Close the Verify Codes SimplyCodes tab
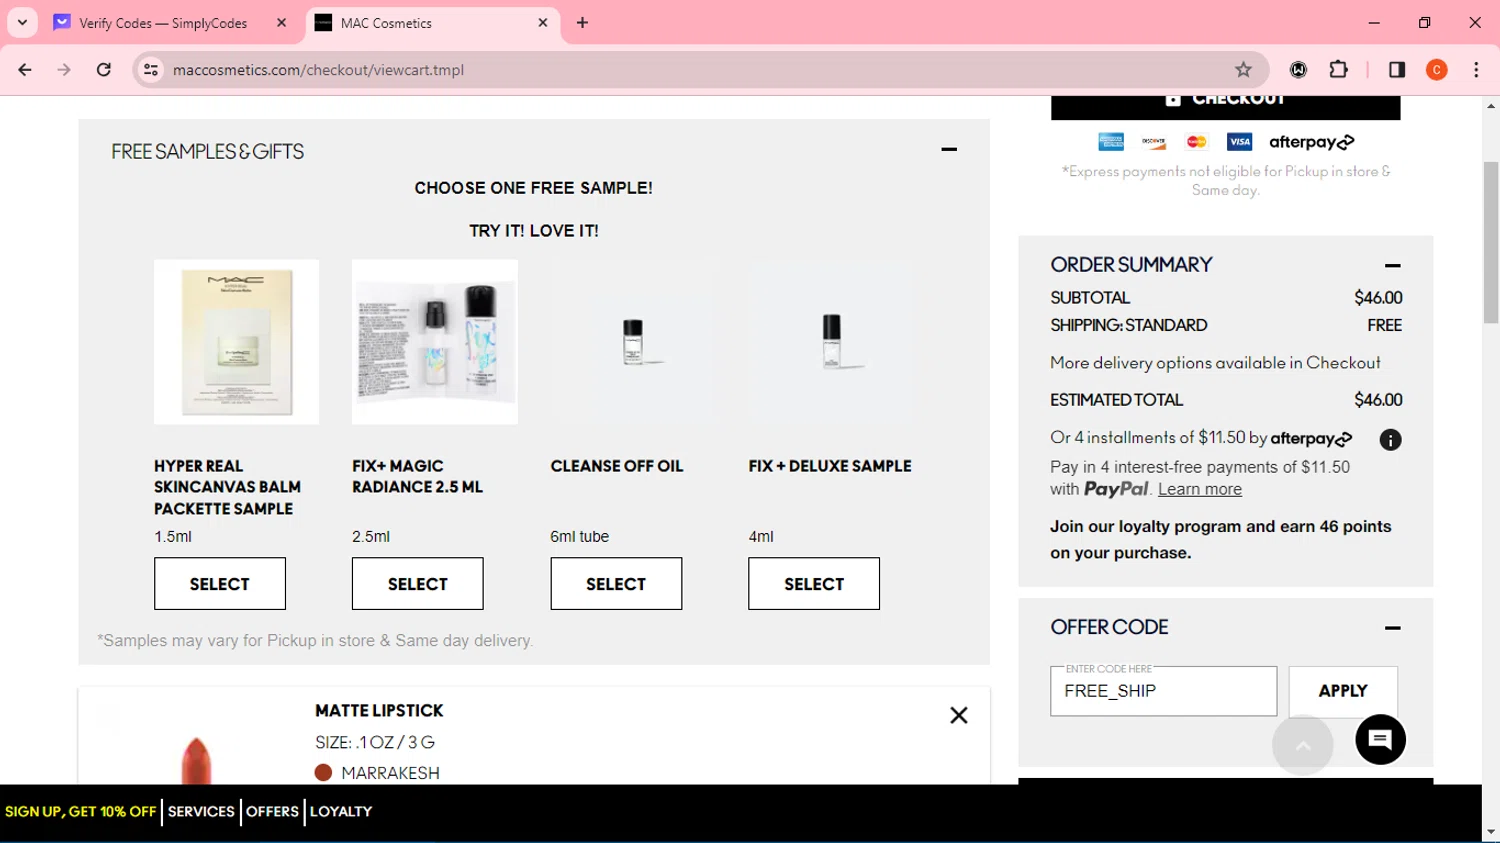 [281, 22]
